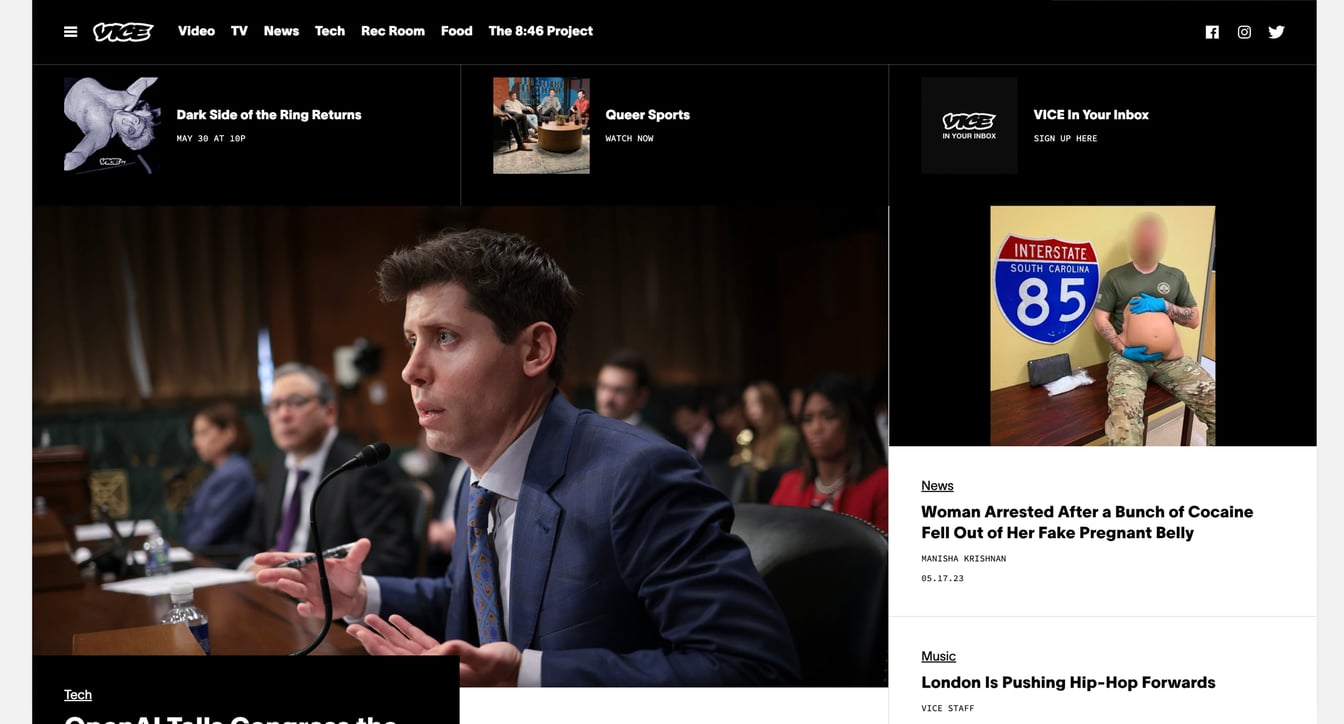
Task: Click the Music category label
Action: click(x=938, y=656)
